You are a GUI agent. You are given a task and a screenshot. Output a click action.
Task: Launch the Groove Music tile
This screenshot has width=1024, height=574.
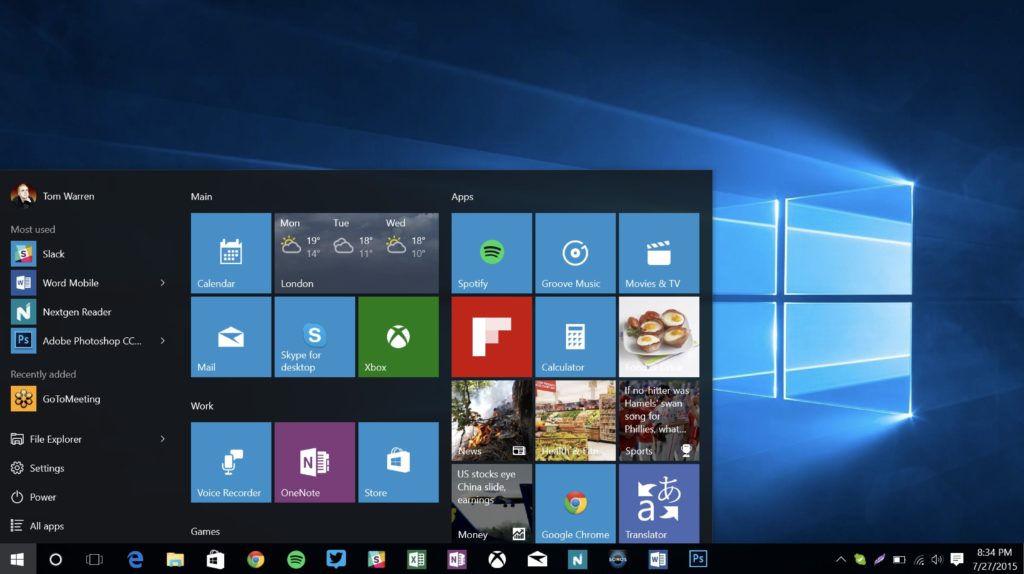574,253
